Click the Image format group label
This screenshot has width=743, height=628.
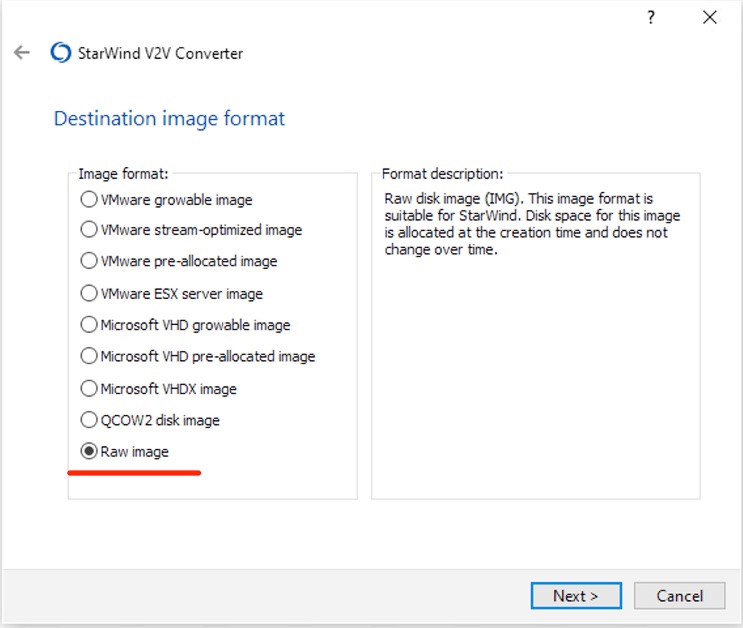coord(123,174)
